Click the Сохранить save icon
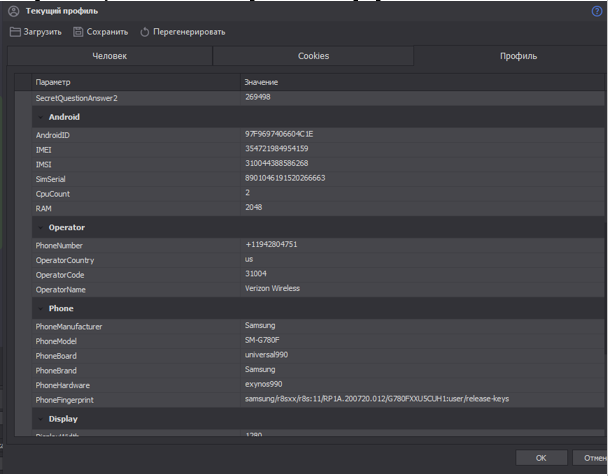This screenshot has width=608, height=476. [x=78, y=32]
